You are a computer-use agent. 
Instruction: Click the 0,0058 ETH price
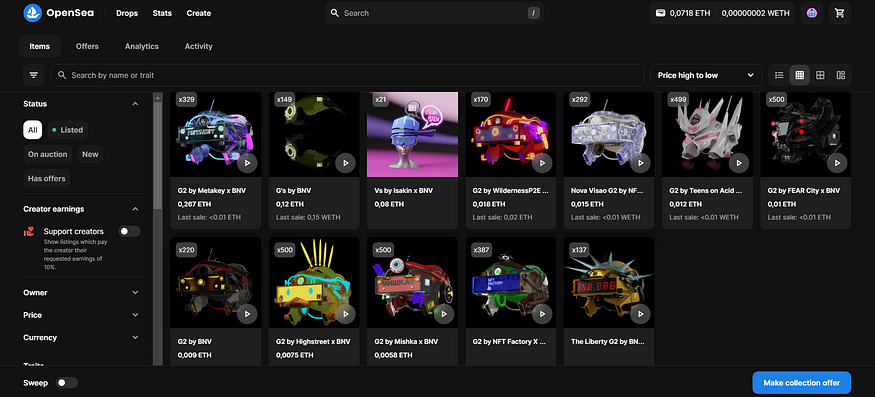[x=393, y=355]
